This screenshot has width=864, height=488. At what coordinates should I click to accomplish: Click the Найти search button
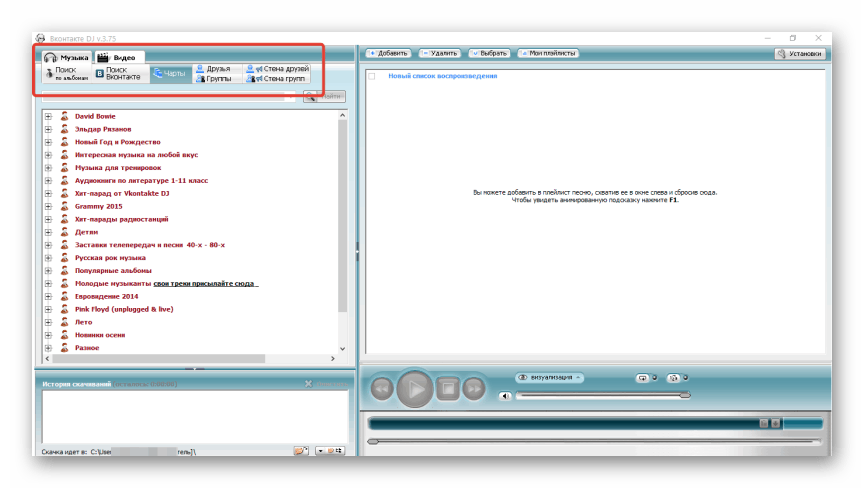click(324, 96)
